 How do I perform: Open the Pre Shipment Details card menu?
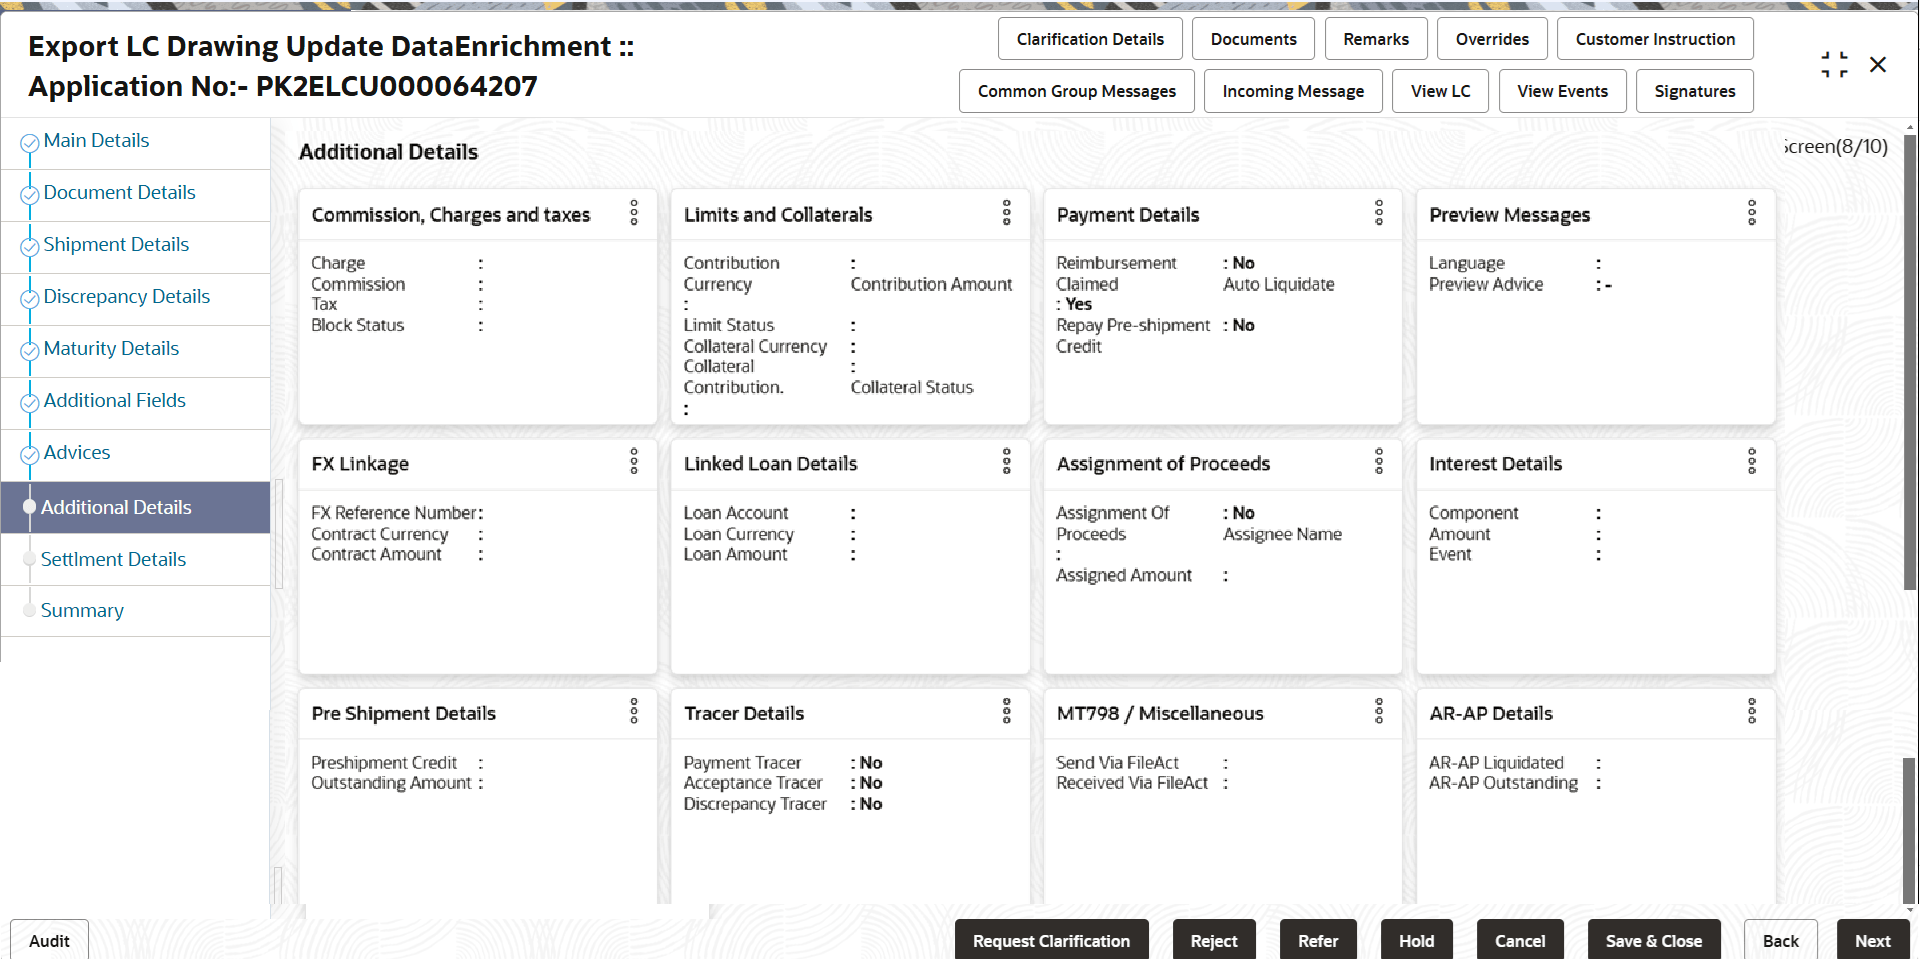[x=634, y=712]
